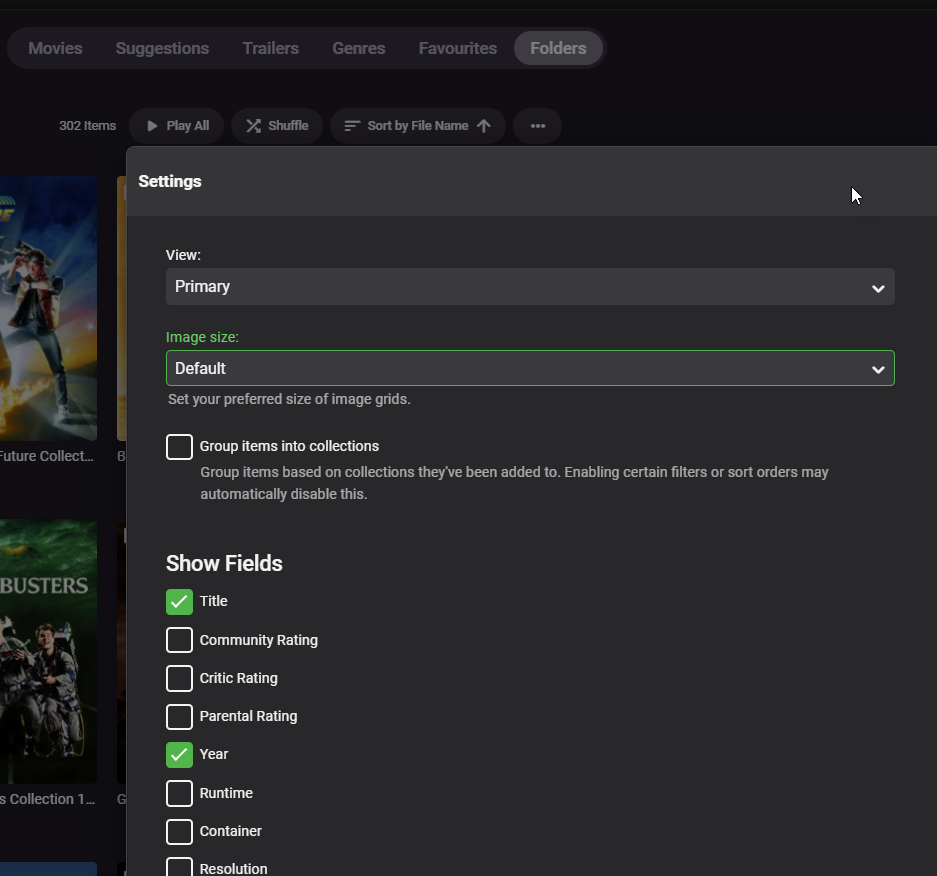Enable the Community Rating checkbox
The height and width of the screenshot is (876, 937).
pos(179,640)
